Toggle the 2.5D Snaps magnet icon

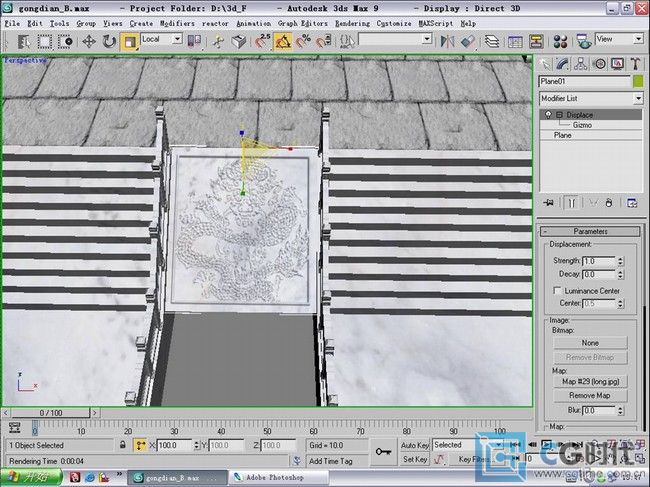262,41
